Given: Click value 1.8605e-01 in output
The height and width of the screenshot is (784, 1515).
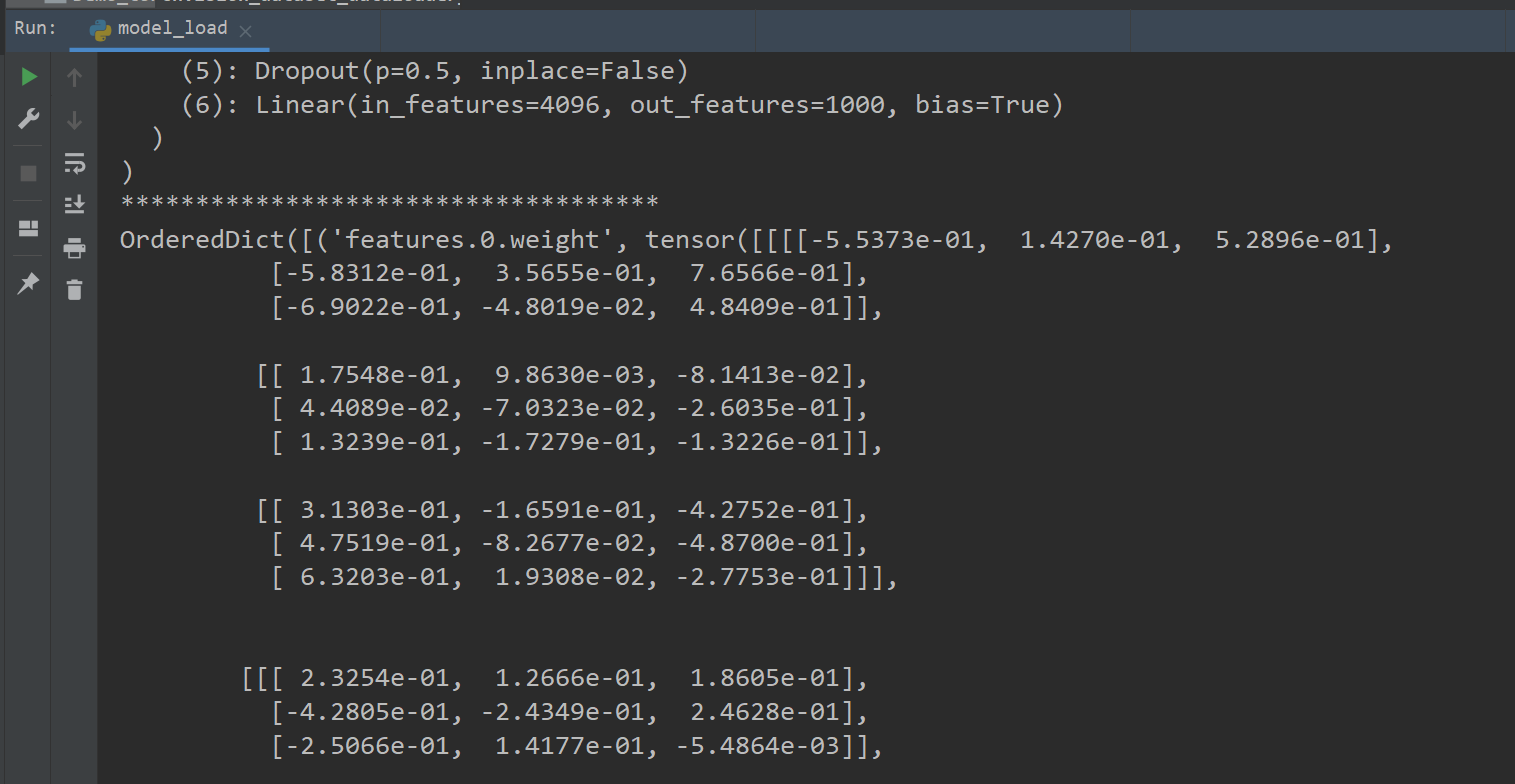Looking at the screenshot, I should [764, 679].
